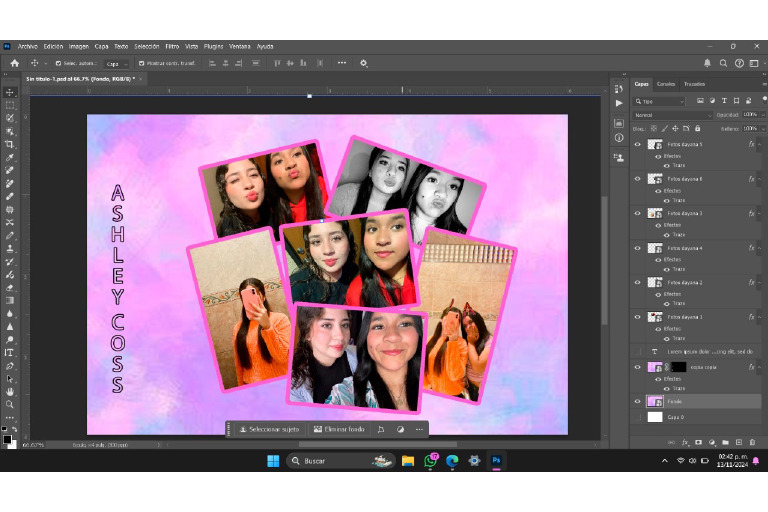The height and width of the screenshot is (512, 768).
Task: Open more options in contextual task bar
Action: click(x=419, y=429)
